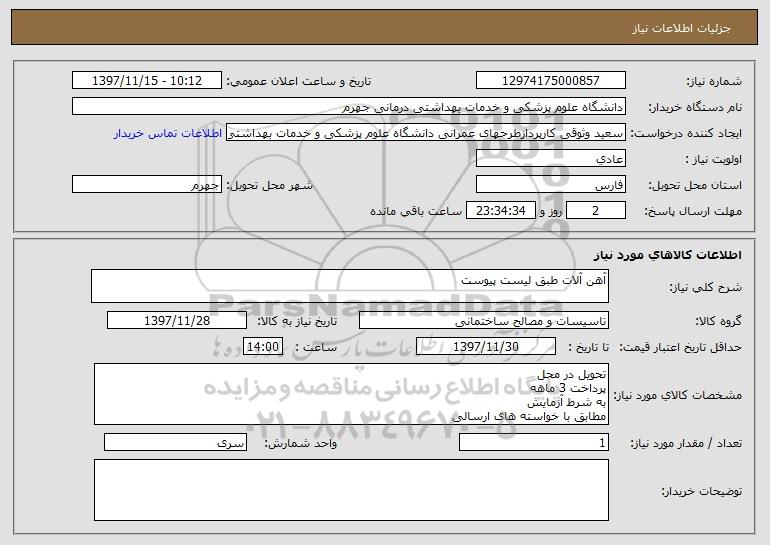This screenshot has width=770, height=545.
Task: Click the quantity field showing 1
Action: click(x=534, y=442)
